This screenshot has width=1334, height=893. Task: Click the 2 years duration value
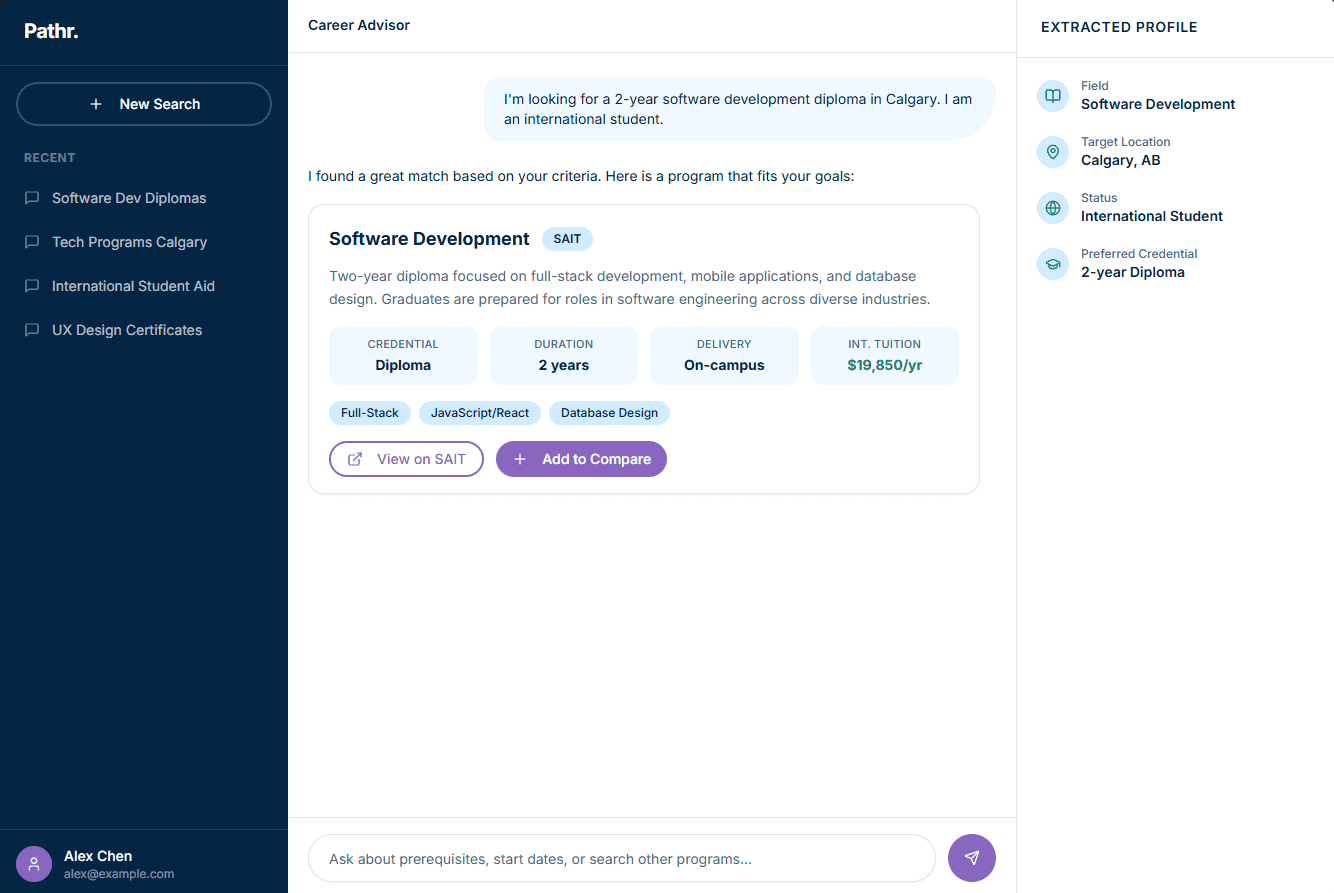[564, 365]
